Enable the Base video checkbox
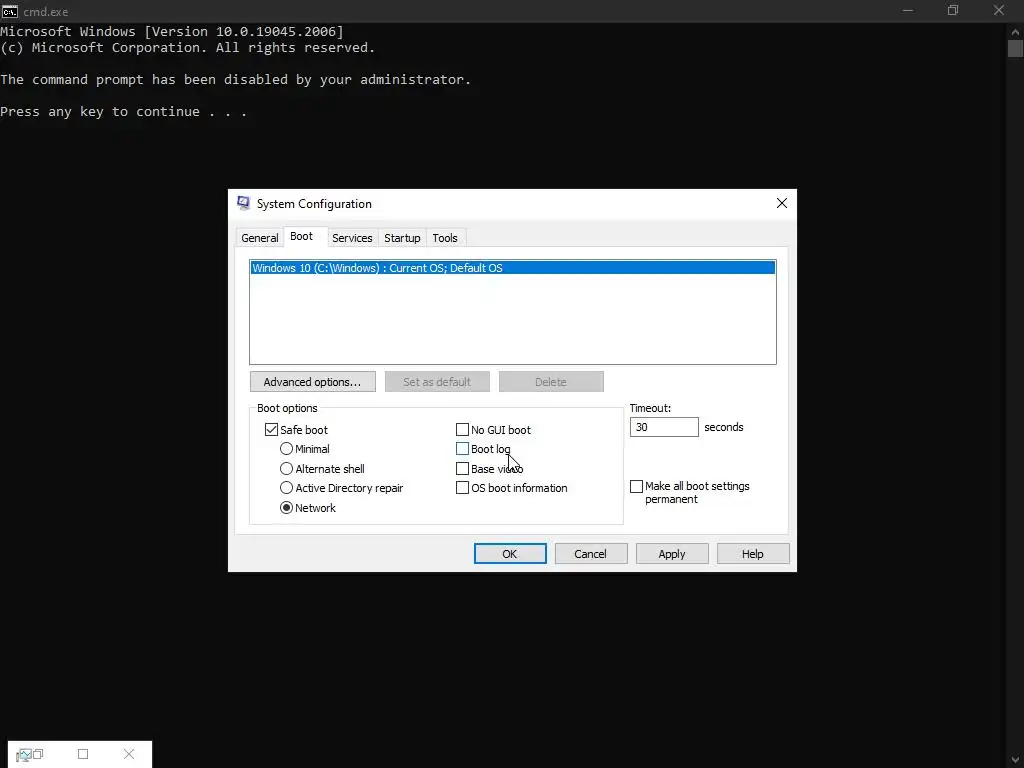This screenshot has height=768, width=1024. (462, 468)
